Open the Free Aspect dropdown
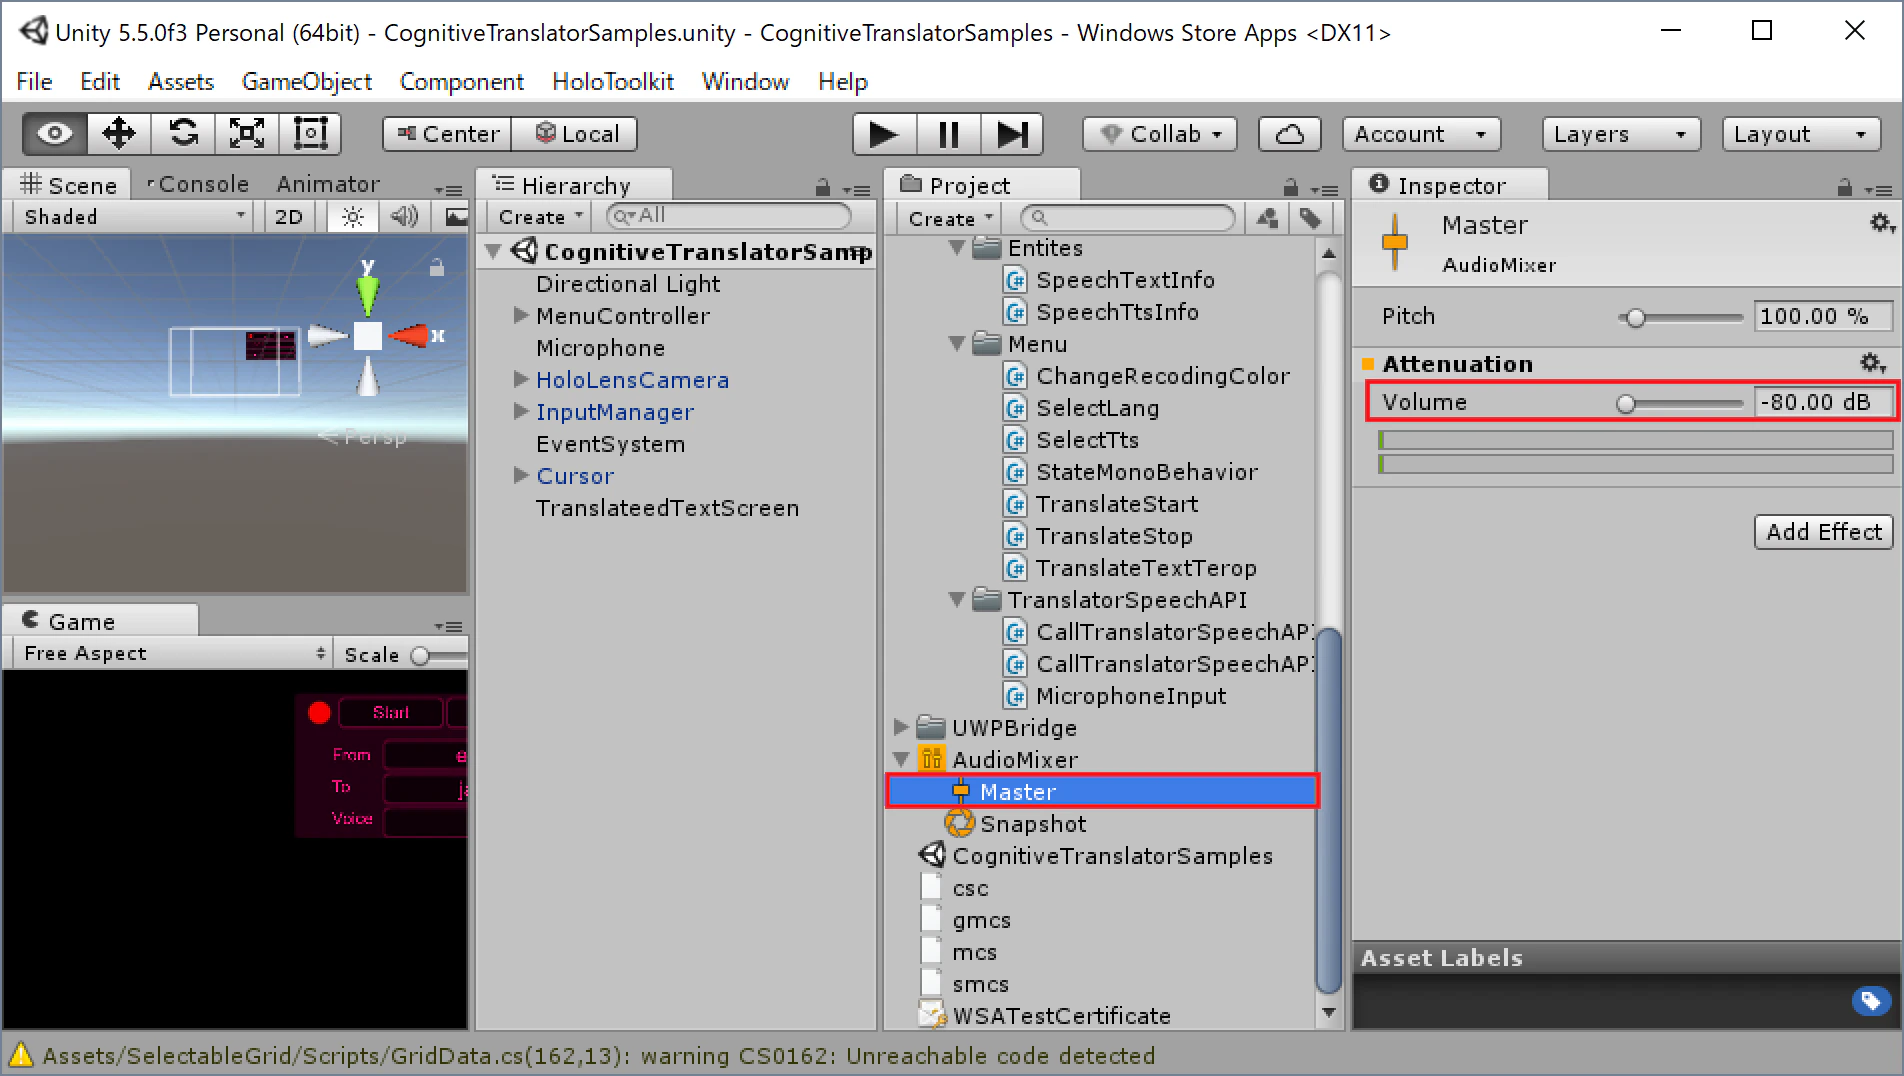This screenshot has width=1904, height=1076. point(174,654)
